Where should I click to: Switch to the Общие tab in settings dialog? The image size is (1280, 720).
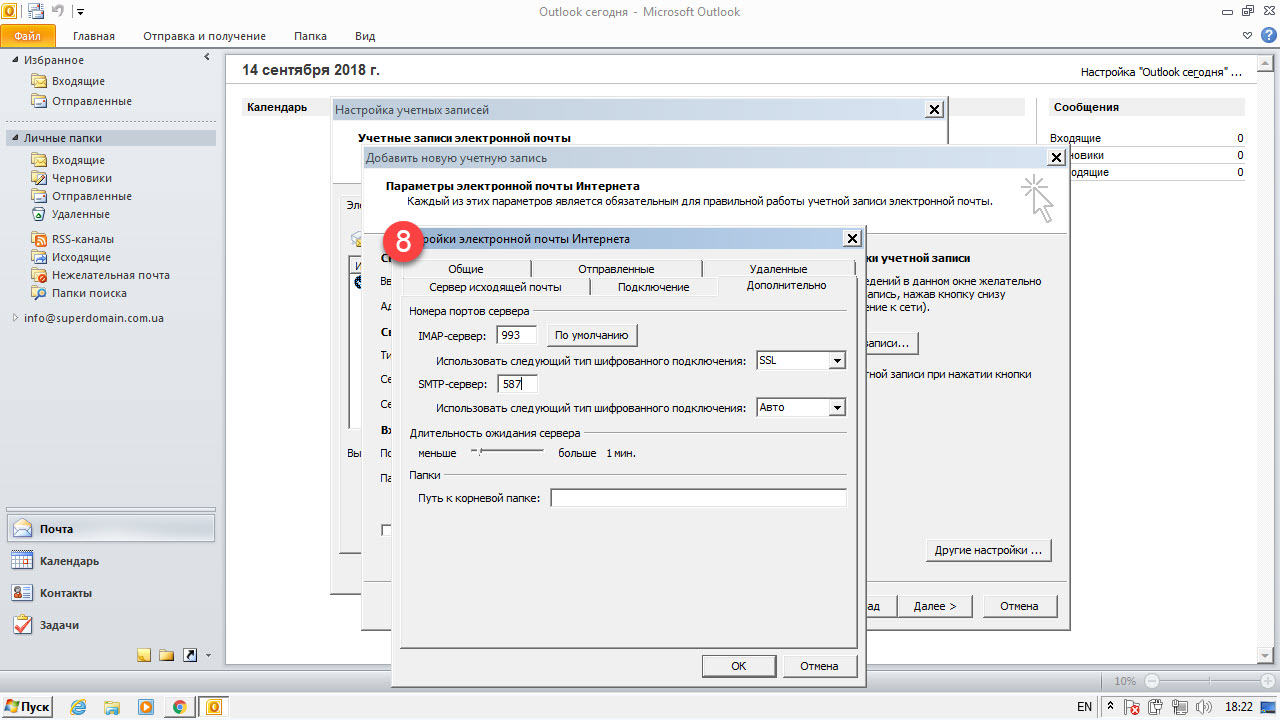(x=466, y=269)
